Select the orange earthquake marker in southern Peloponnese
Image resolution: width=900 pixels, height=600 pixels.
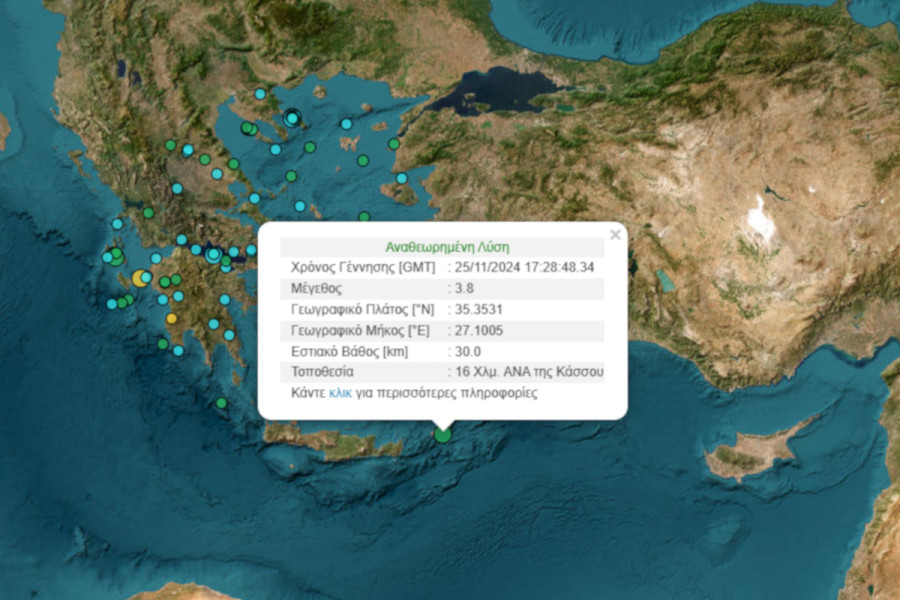pos(172,318)
